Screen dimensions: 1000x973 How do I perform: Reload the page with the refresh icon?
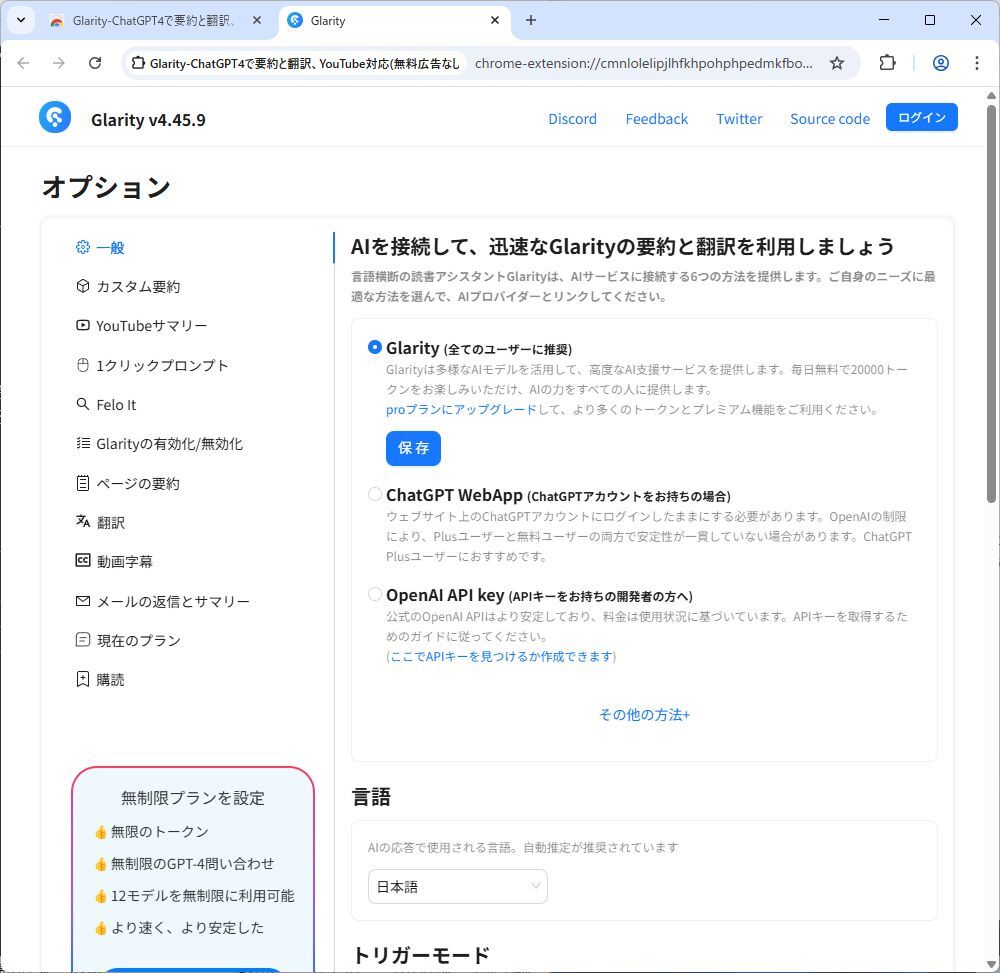pos(95,63)
